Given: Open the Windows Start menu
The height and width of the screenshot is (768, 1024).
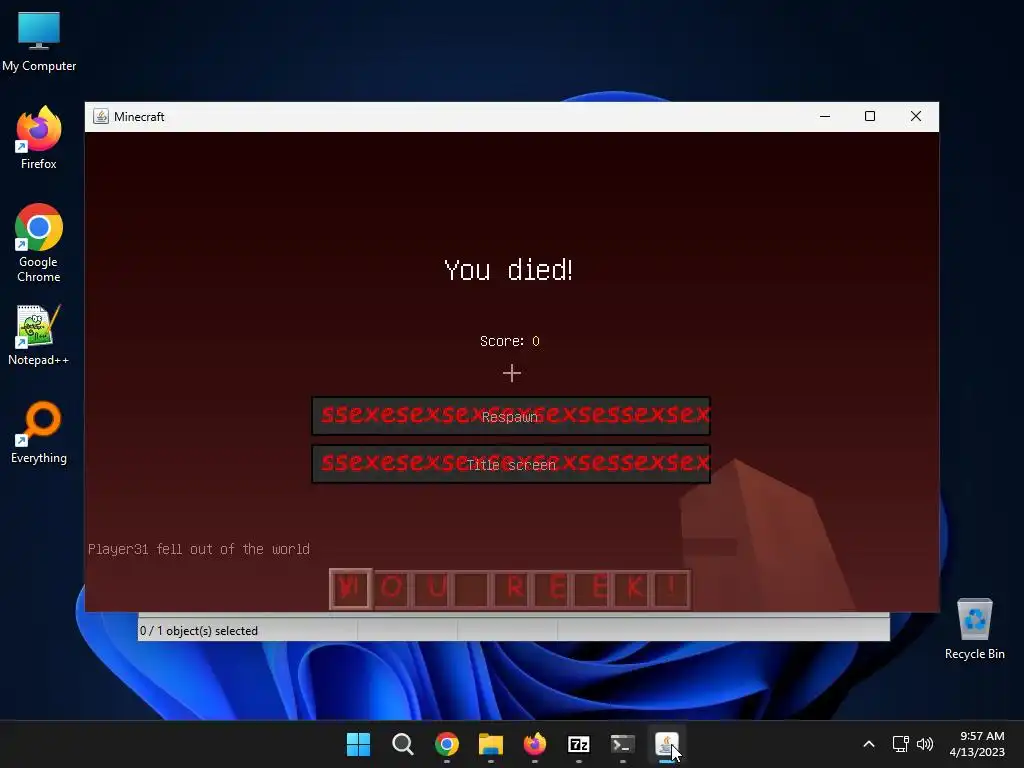Looking at the screenshot, I should [x=358, y=744].
